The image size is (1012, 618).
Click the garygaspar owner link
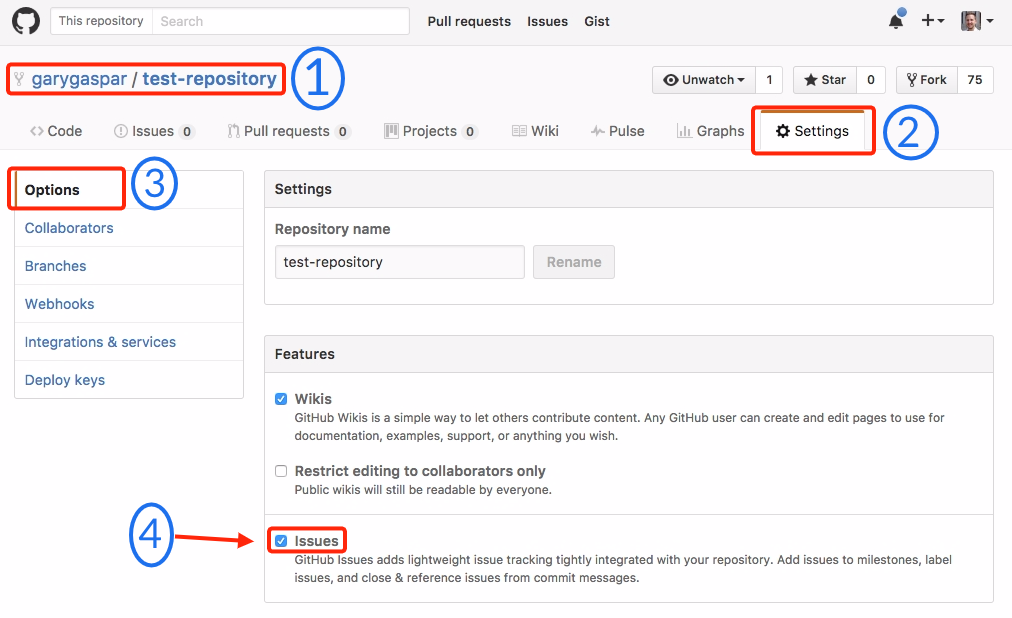pos(79,79)
